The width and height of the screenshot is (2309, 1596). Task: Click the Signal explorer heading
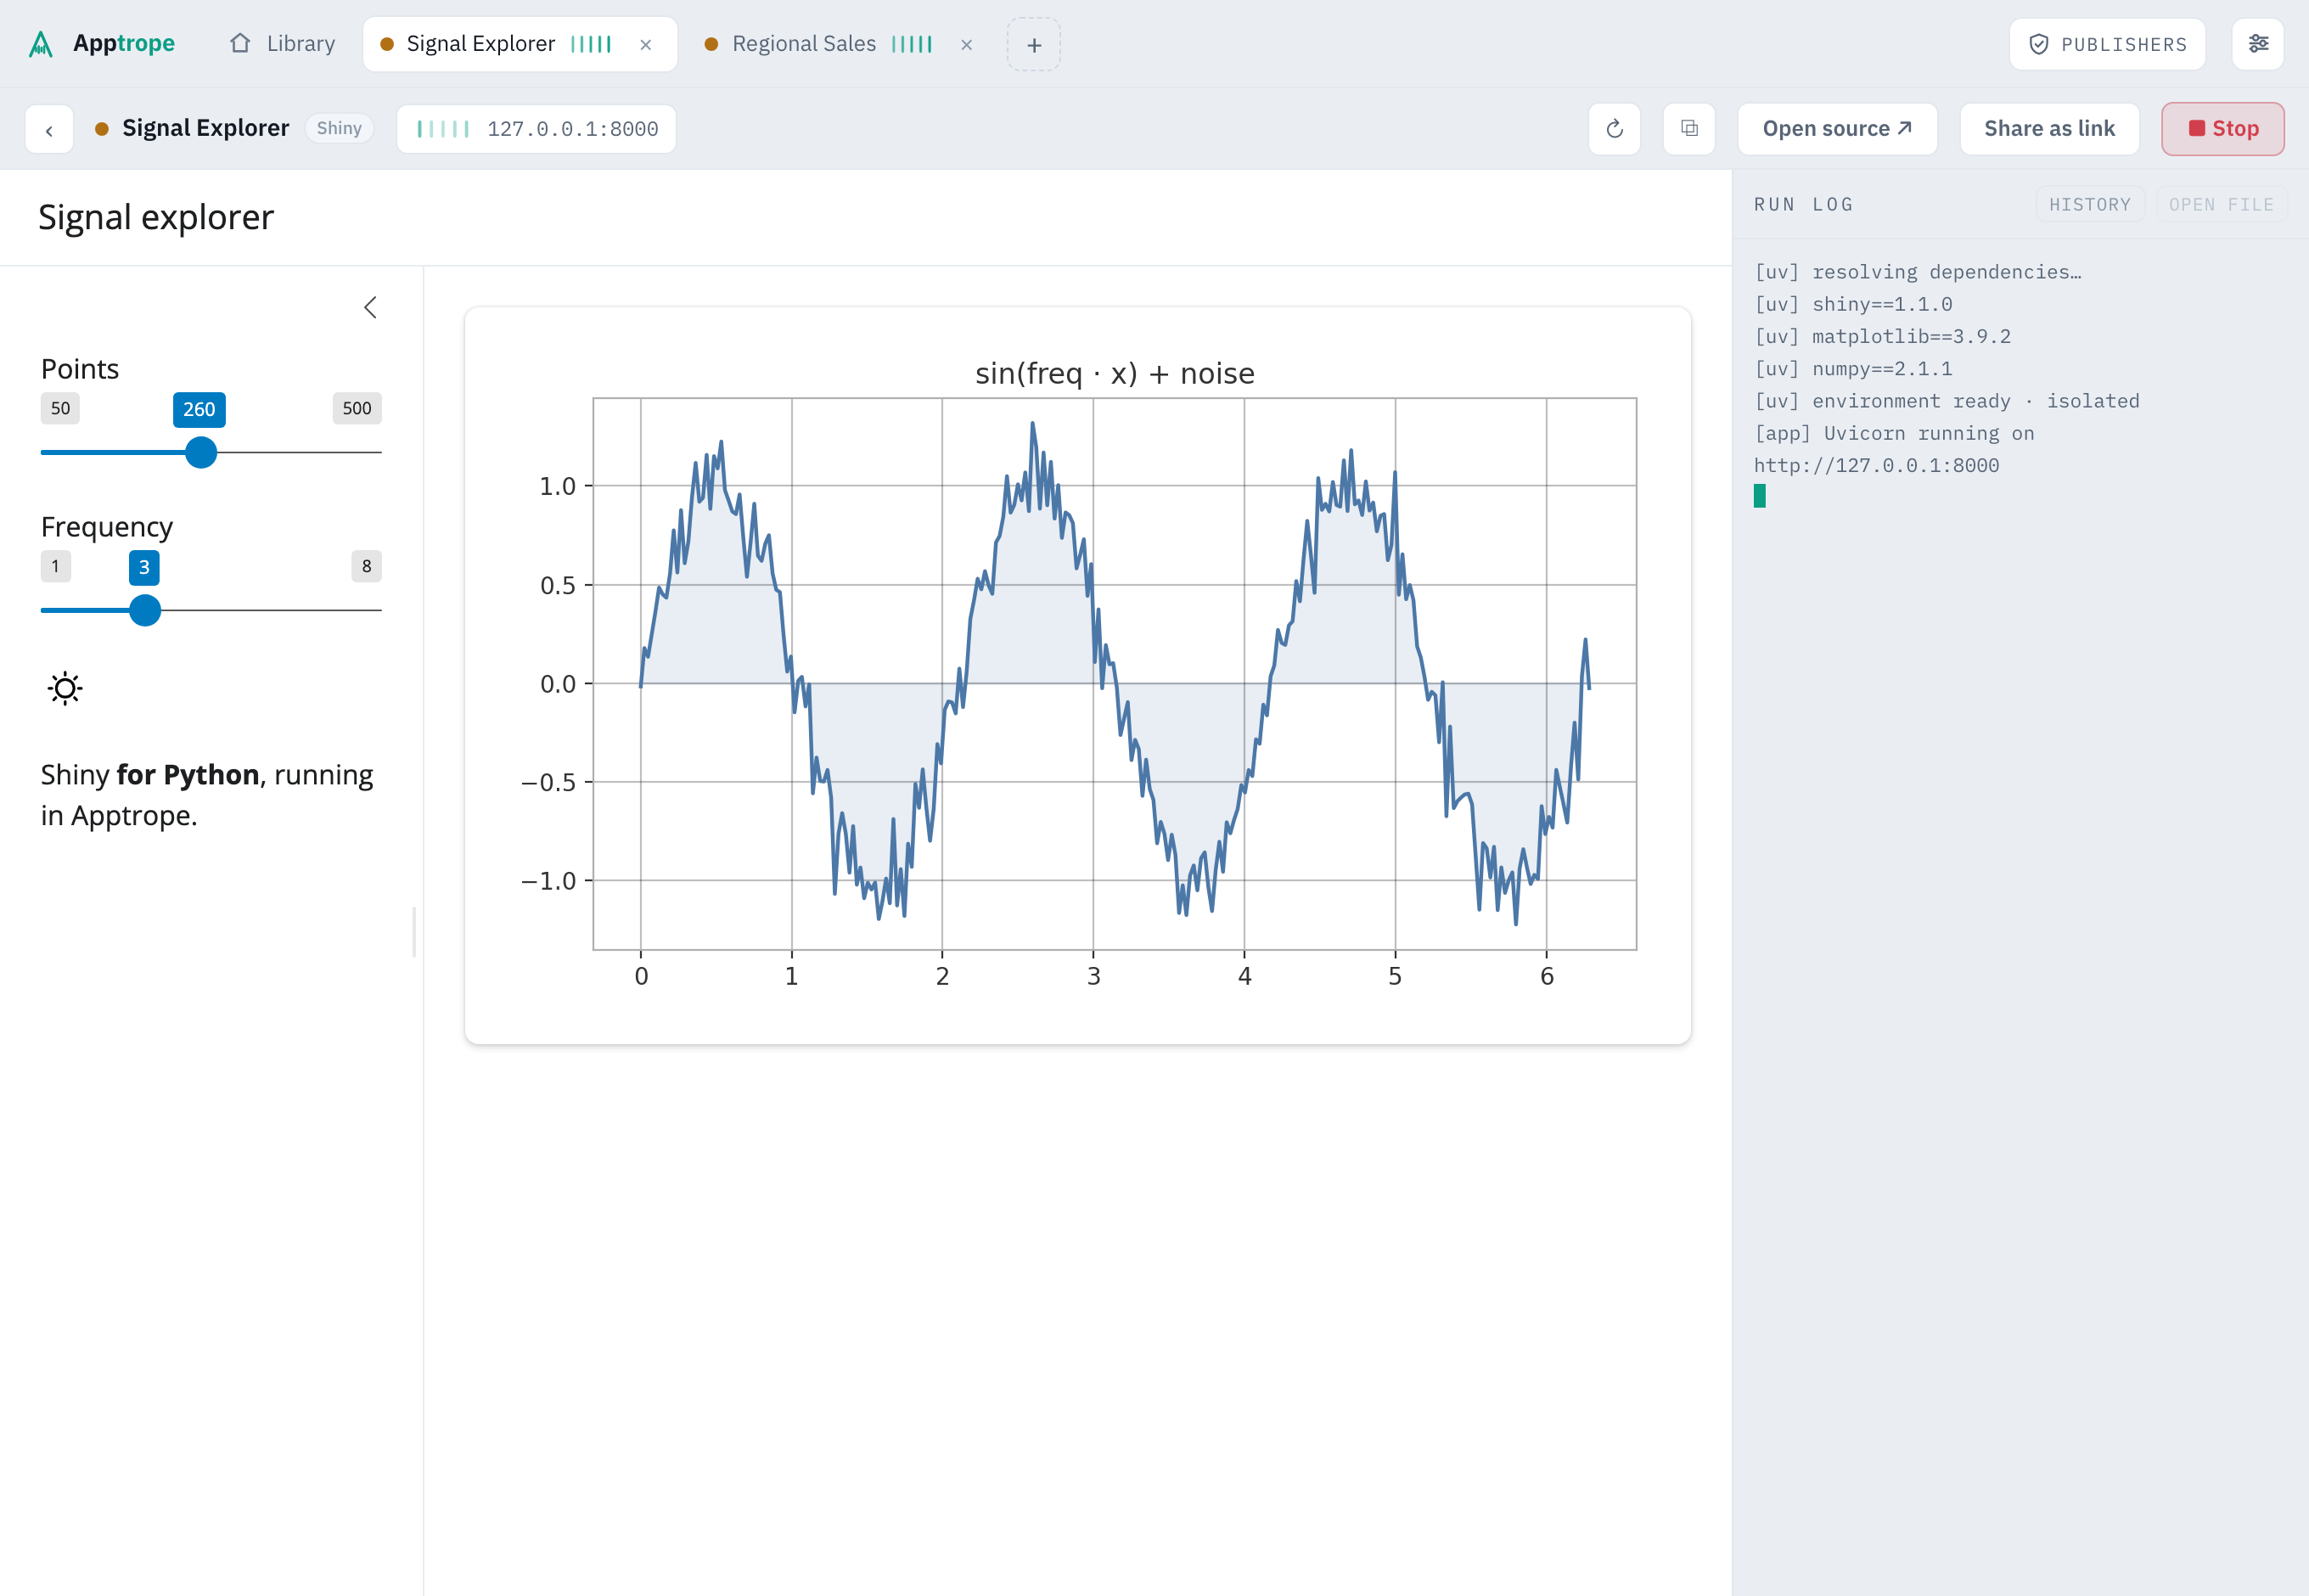coord(156,217)
